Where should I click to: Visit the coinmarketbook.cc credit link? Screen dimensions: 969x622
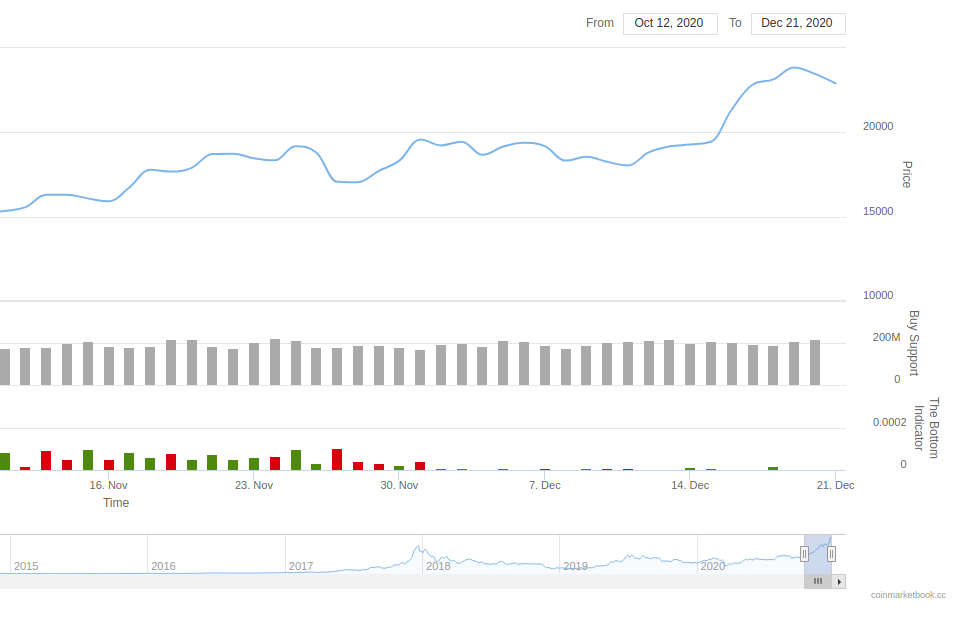coord(908,595)
